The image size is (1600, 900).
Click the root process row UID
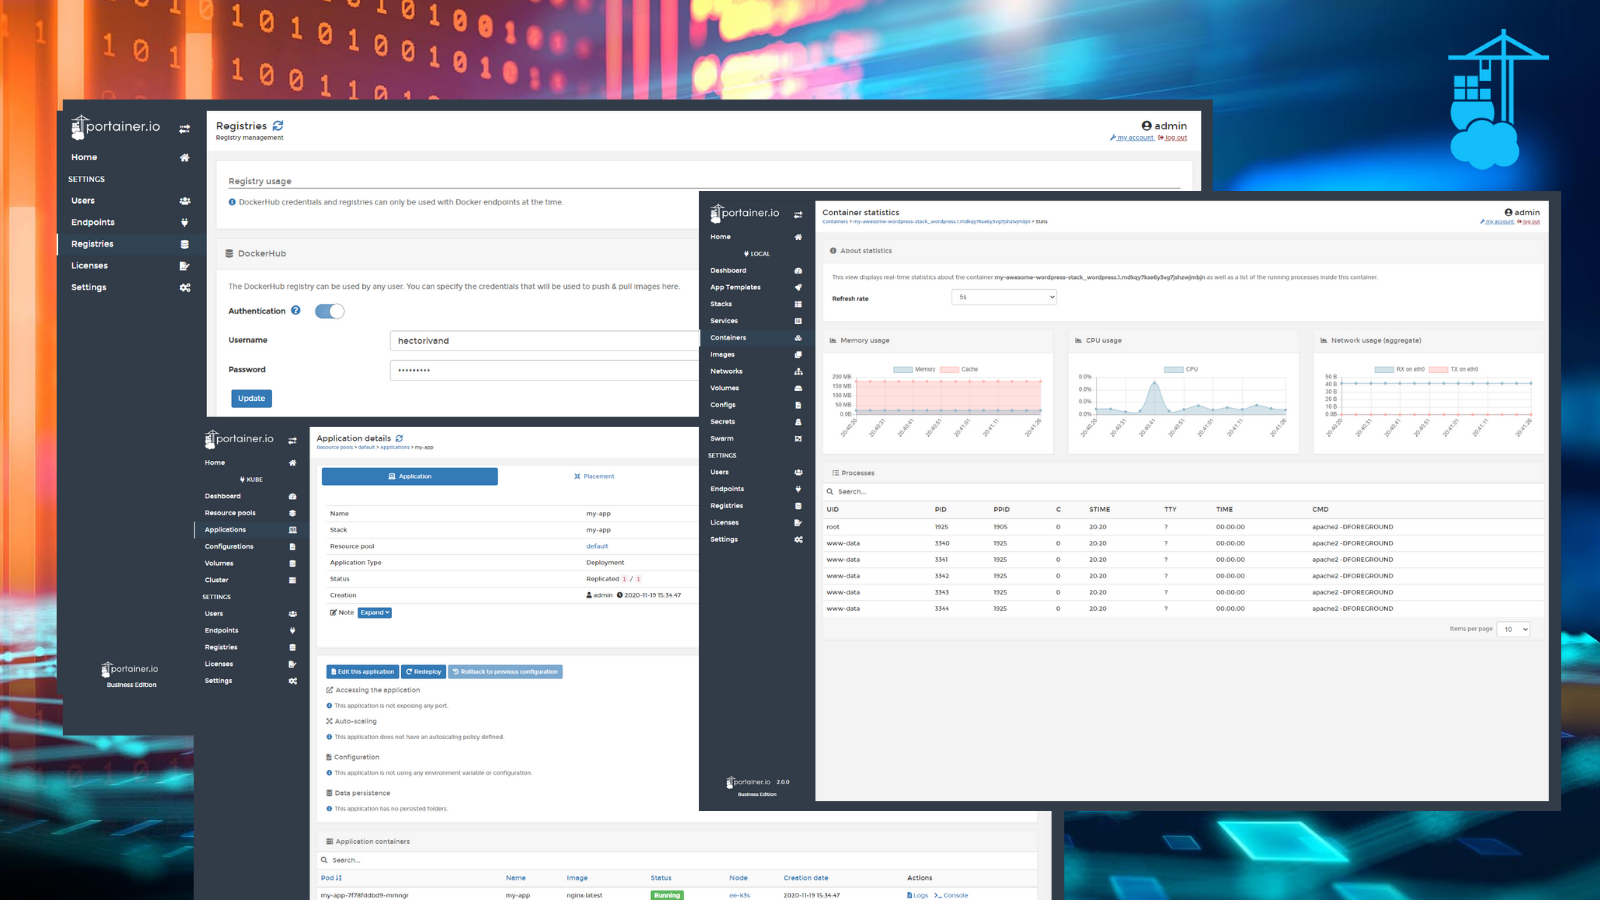point(833,527)
